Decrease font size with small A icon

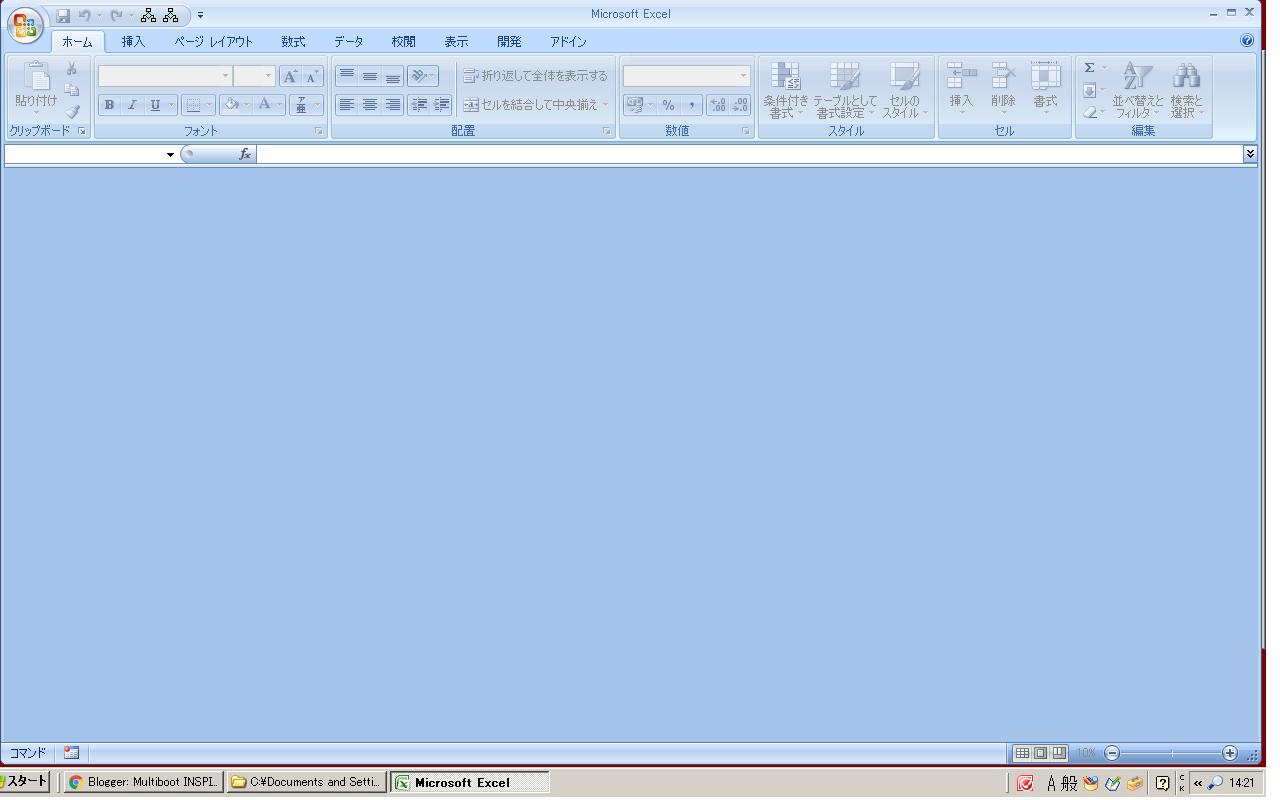(x=312, y=76)
